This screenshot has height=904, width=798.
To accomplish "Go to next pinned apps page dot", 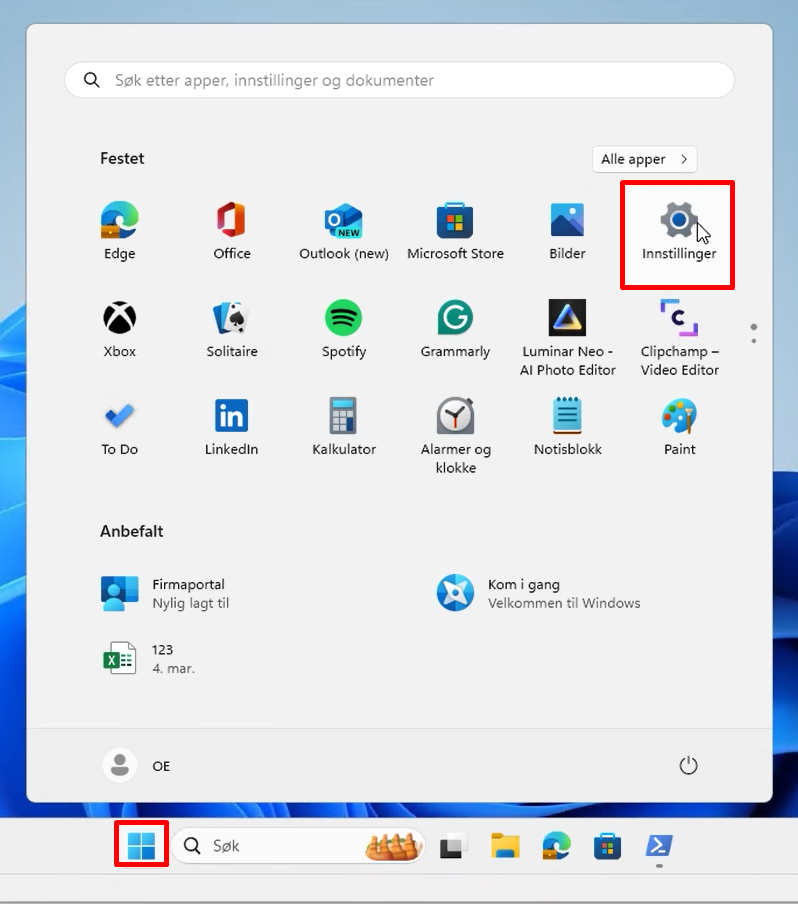I will (754, 341).
